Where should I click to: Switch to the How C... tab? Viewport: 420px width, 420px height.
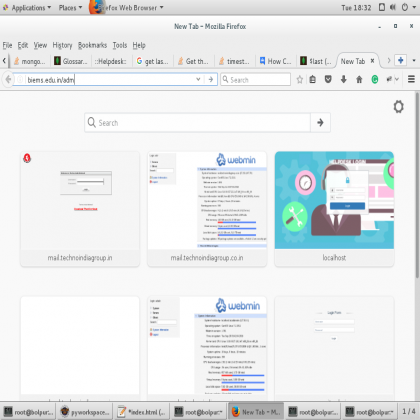tap(275, 61)
